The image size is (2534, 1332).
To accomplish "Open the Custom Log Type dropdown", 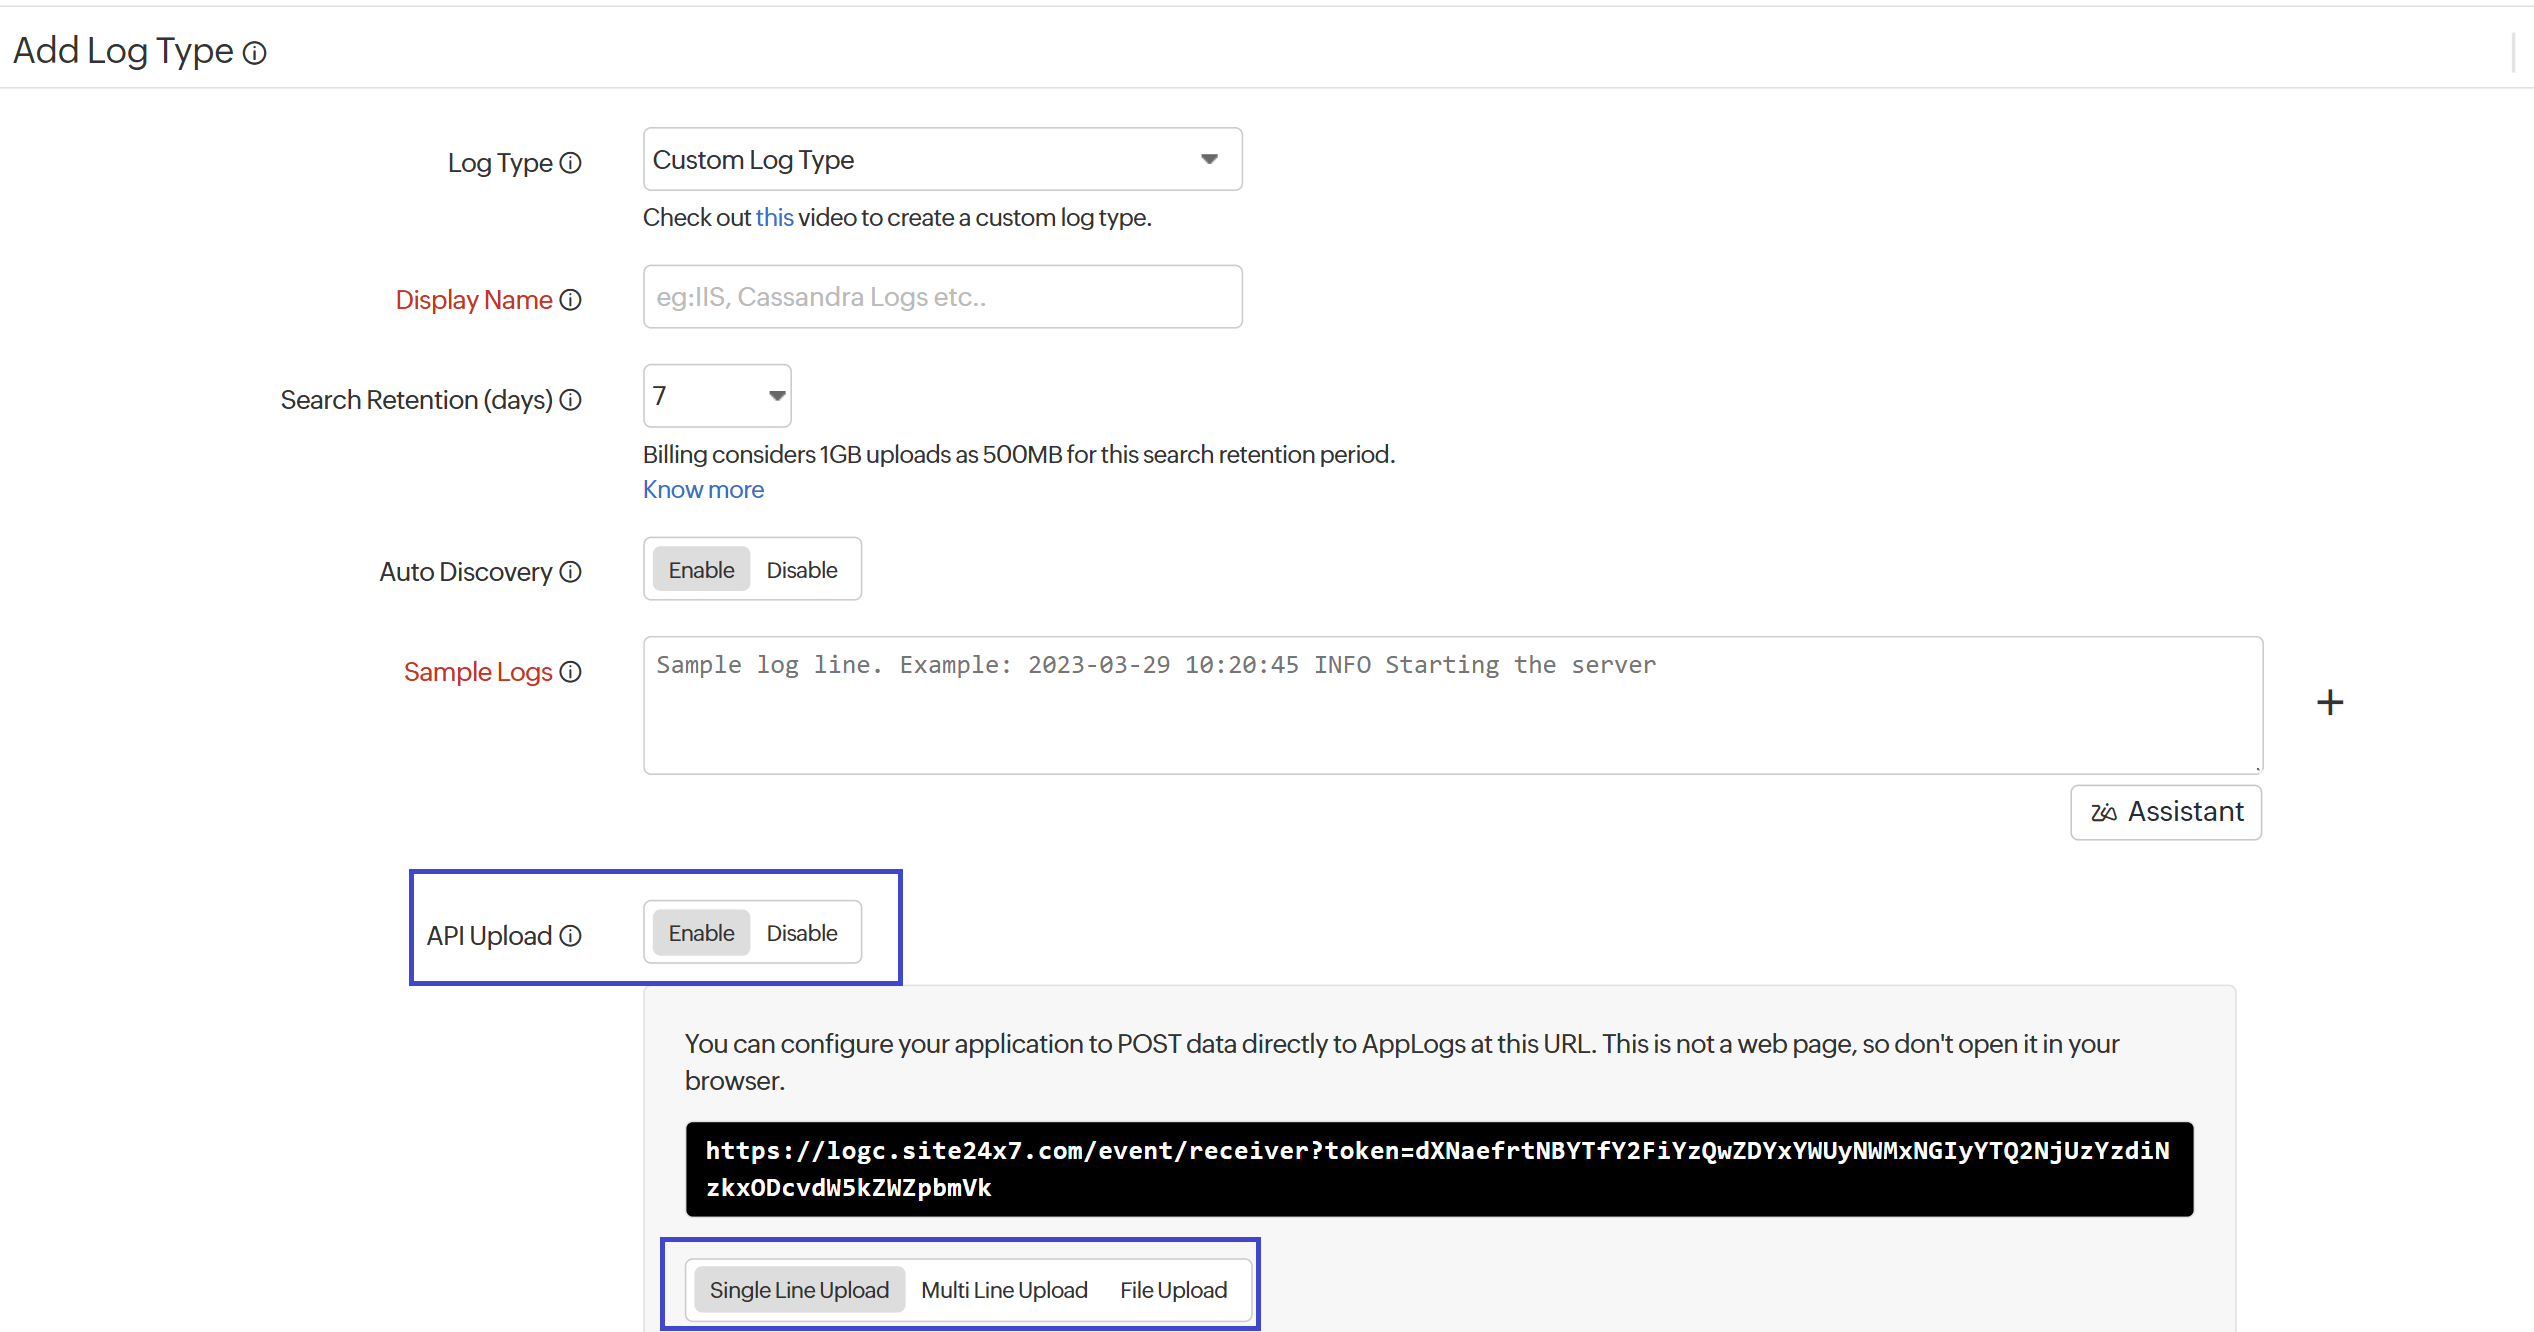I will click(942, 159).
